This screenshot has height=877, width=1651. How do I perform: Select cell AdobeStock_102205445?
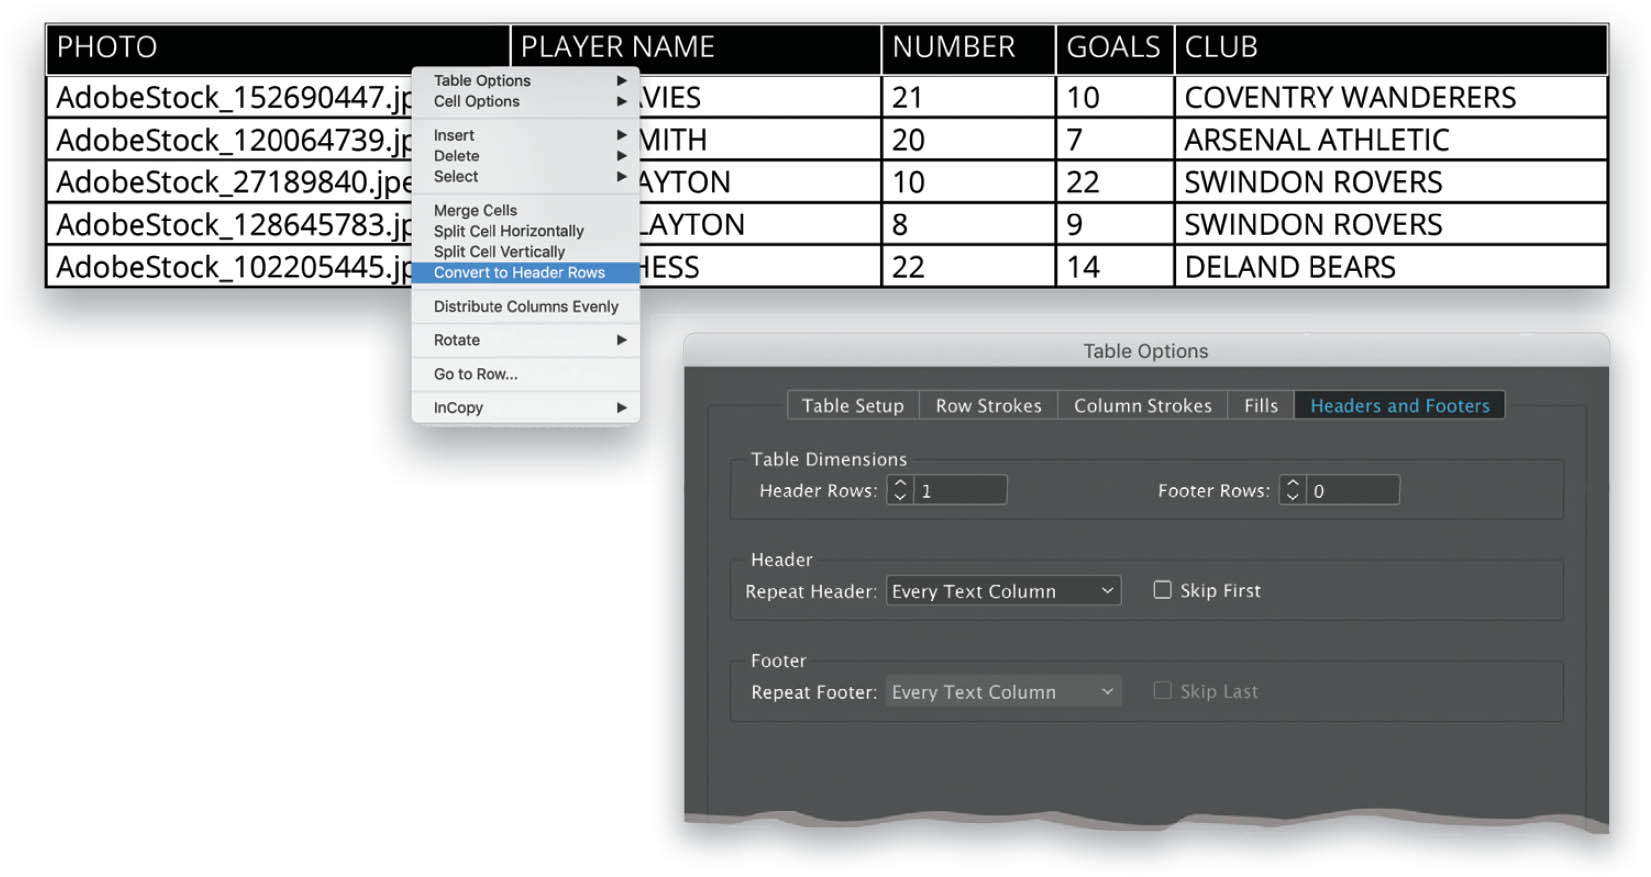(230, 267)
